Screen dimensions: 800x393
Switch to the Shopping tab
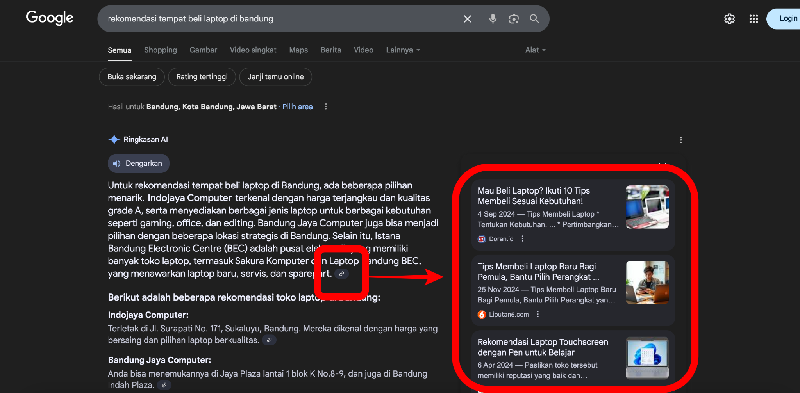pos(160,50)
